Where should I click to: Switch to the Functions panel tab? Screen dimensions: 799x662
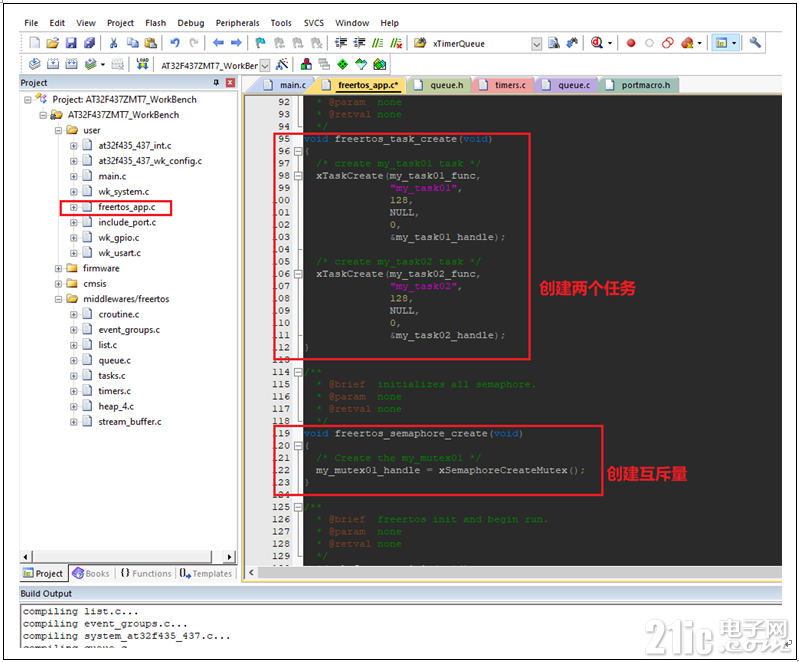click(x=146, y=573)
